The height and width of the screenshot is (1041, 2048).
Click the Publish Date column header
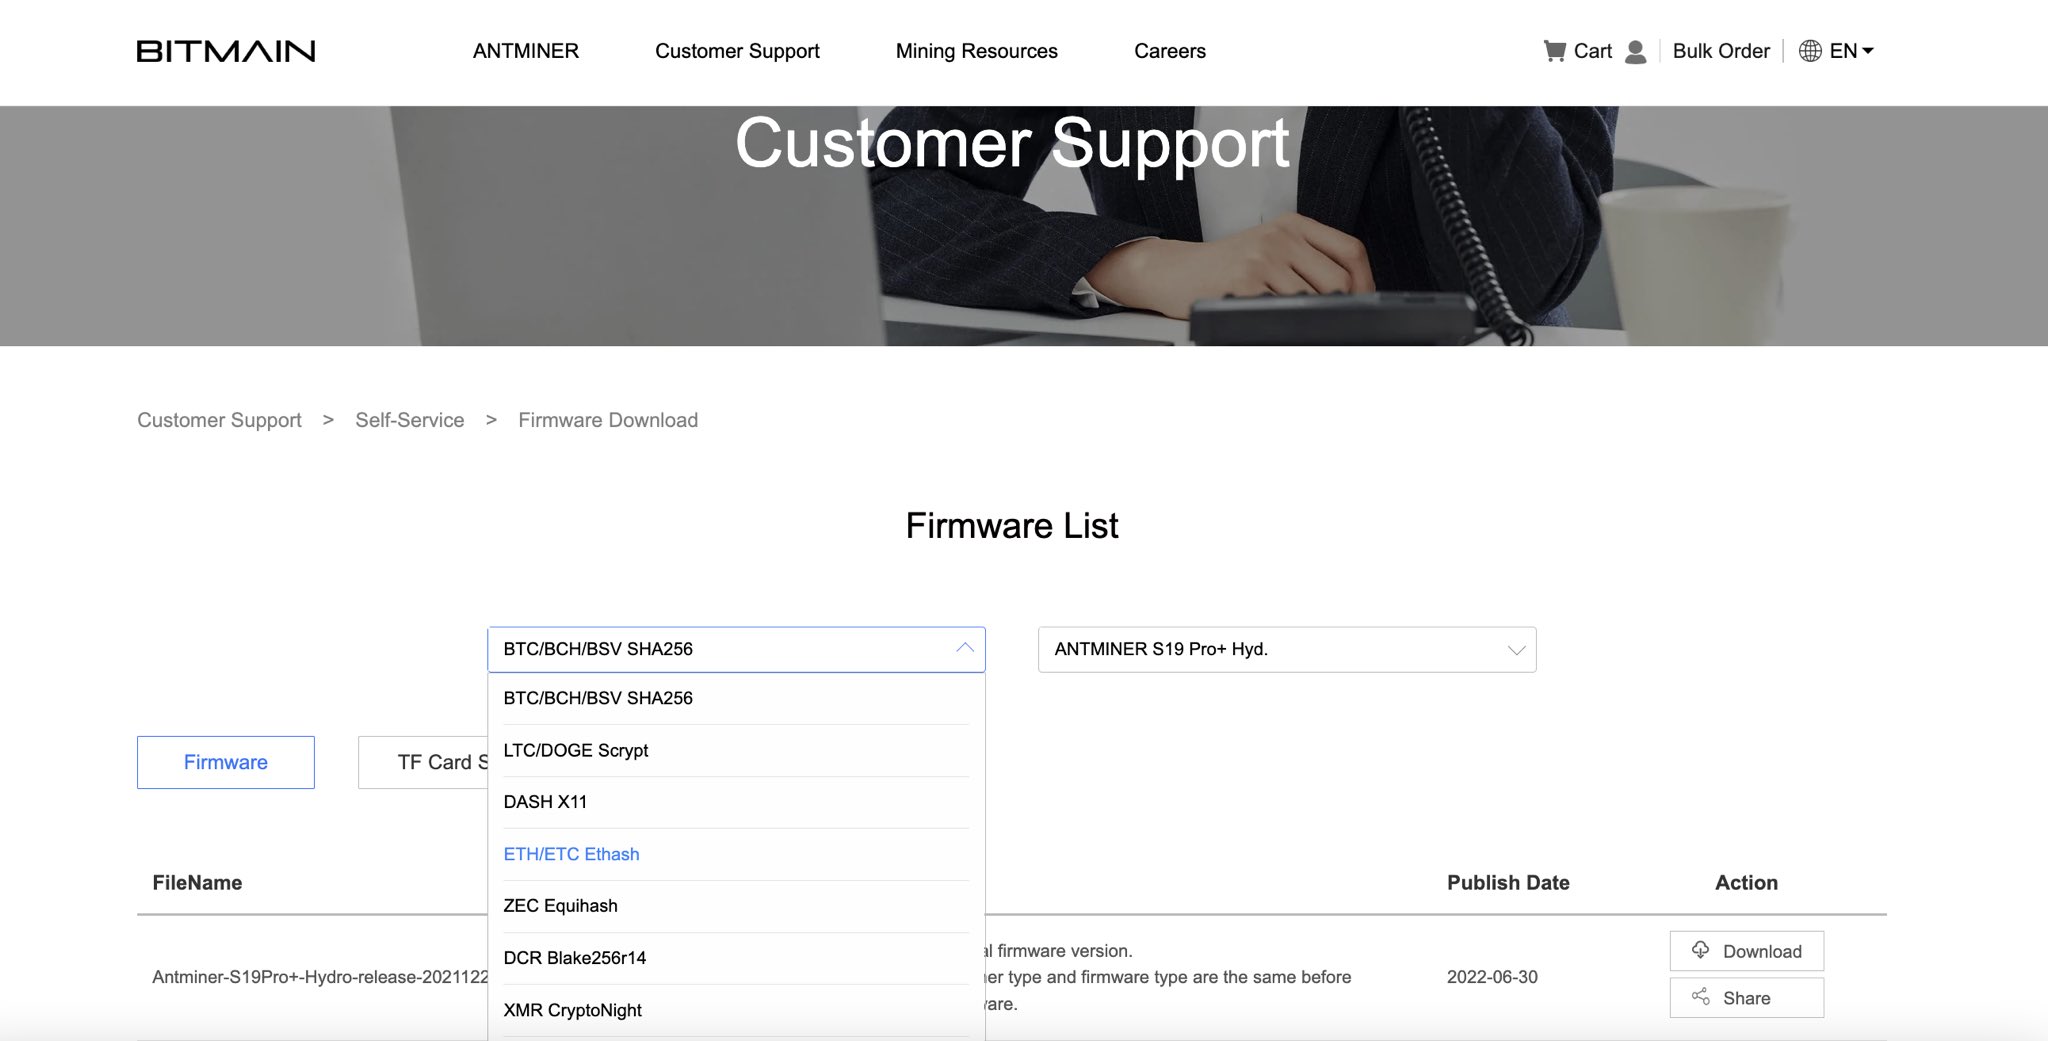tap(1508, 883)
